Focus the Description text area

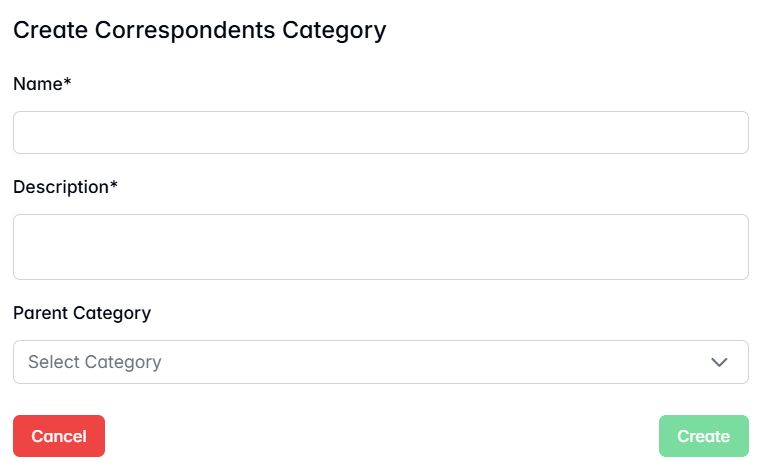tap(380, 247)
